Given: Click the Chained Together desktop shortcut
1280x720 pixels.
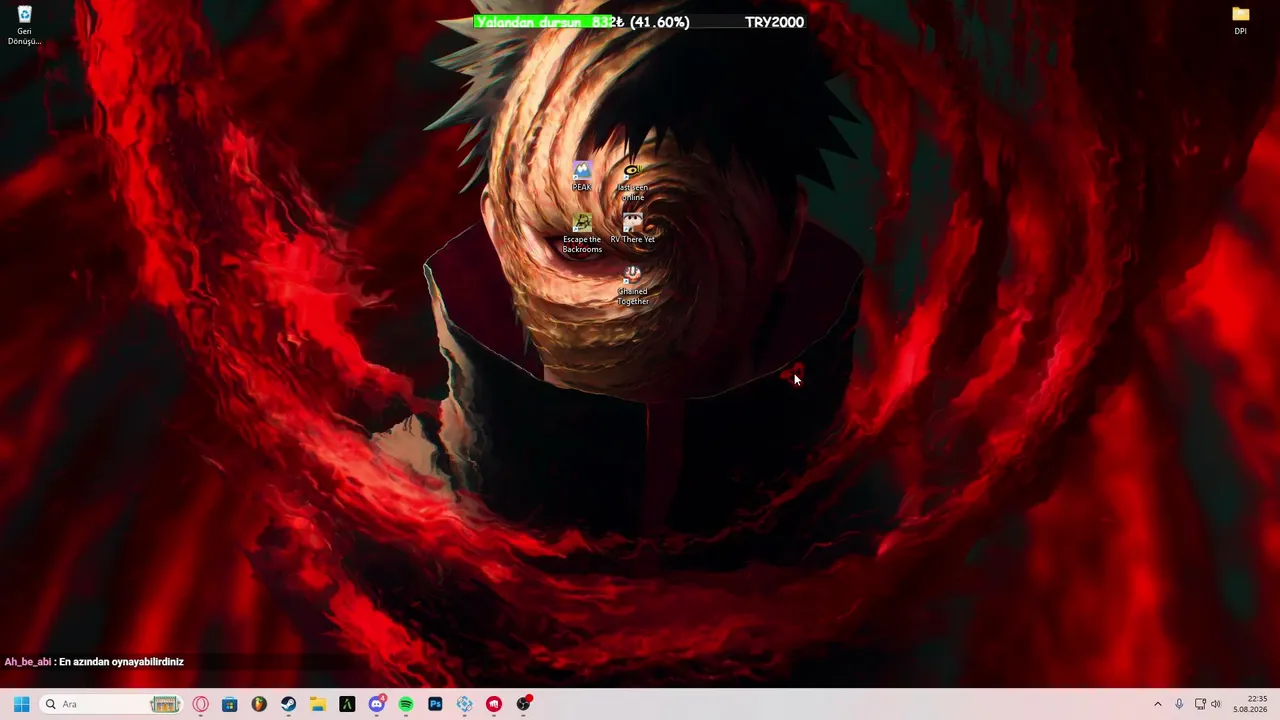Looking at the screenshot, I should coord(632,285).
